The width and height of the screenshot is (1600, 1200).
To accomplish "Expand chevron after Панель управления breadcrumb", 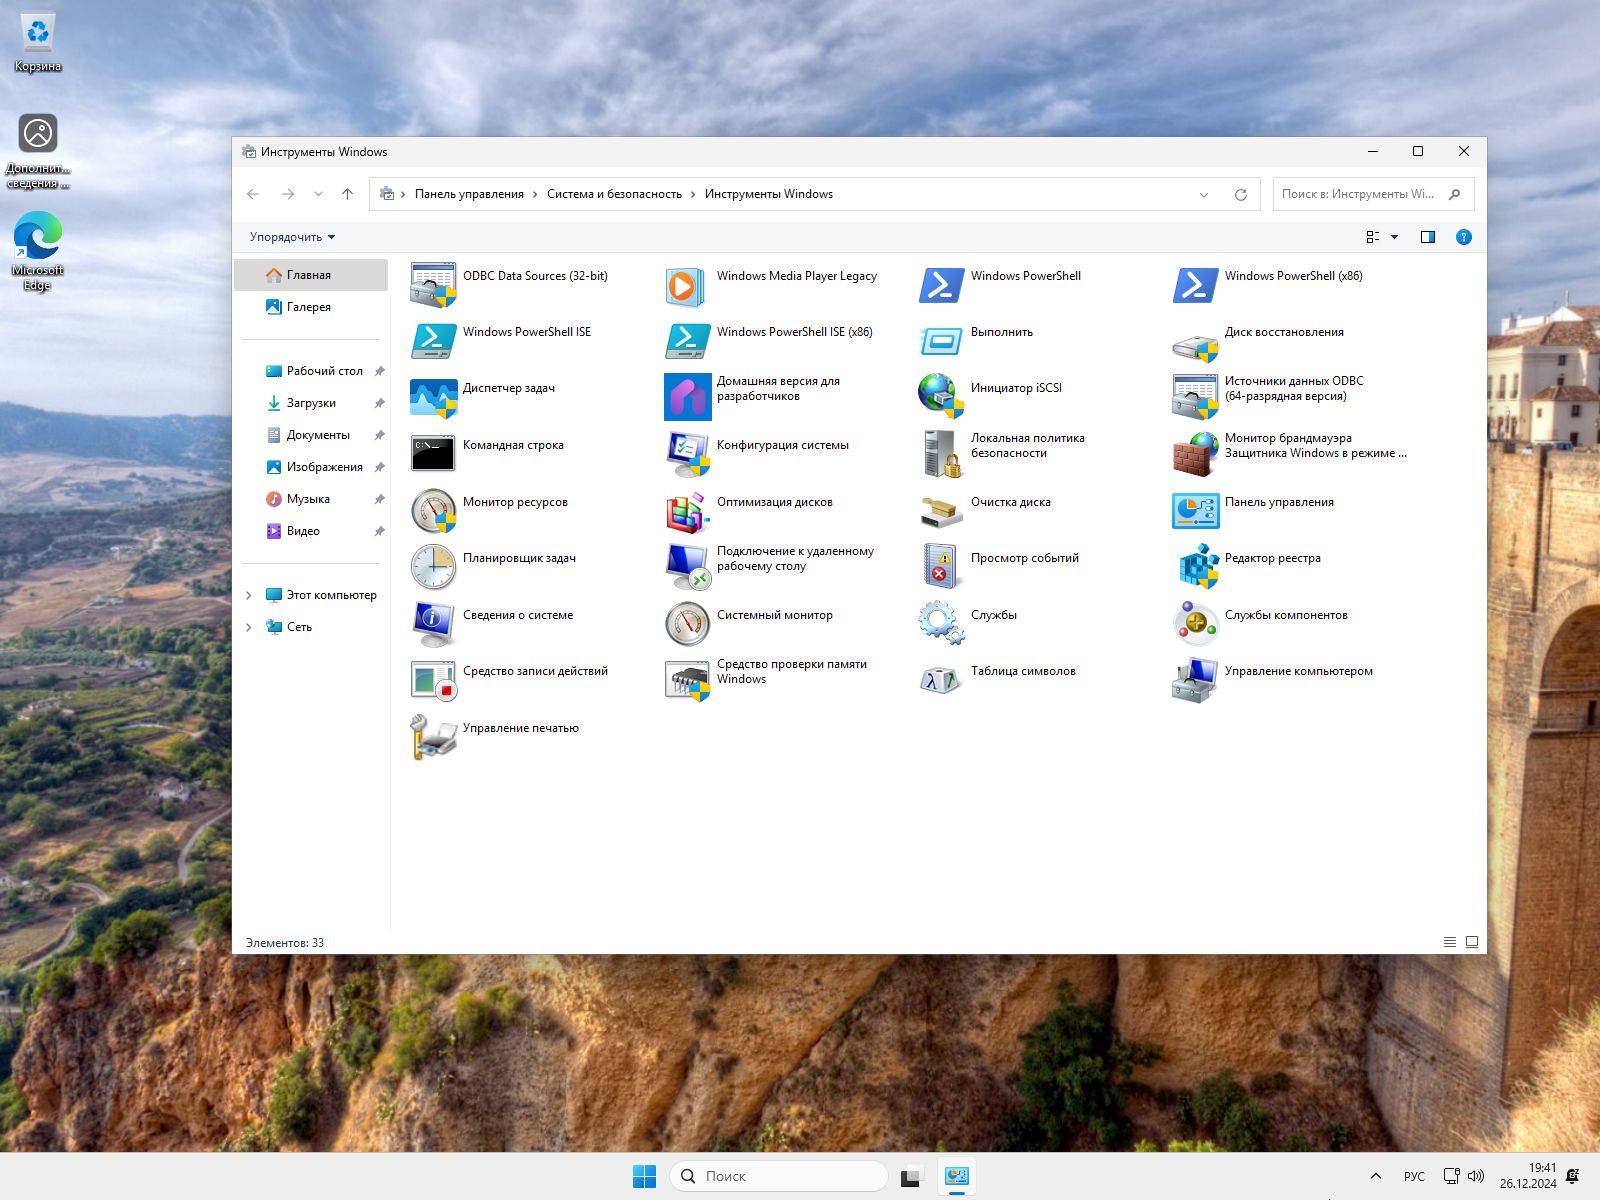I will 535,194.
